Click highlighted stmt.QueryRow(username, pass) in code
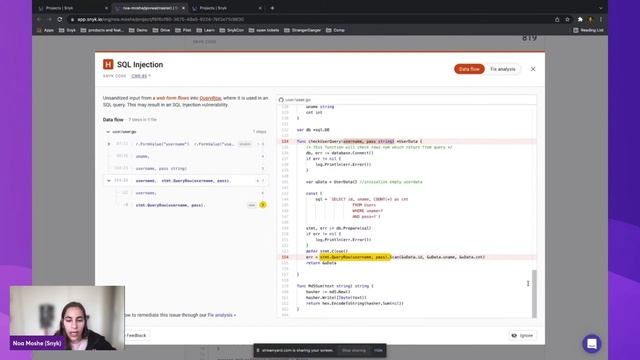640x360 pixels. click(x=355, y=257)
